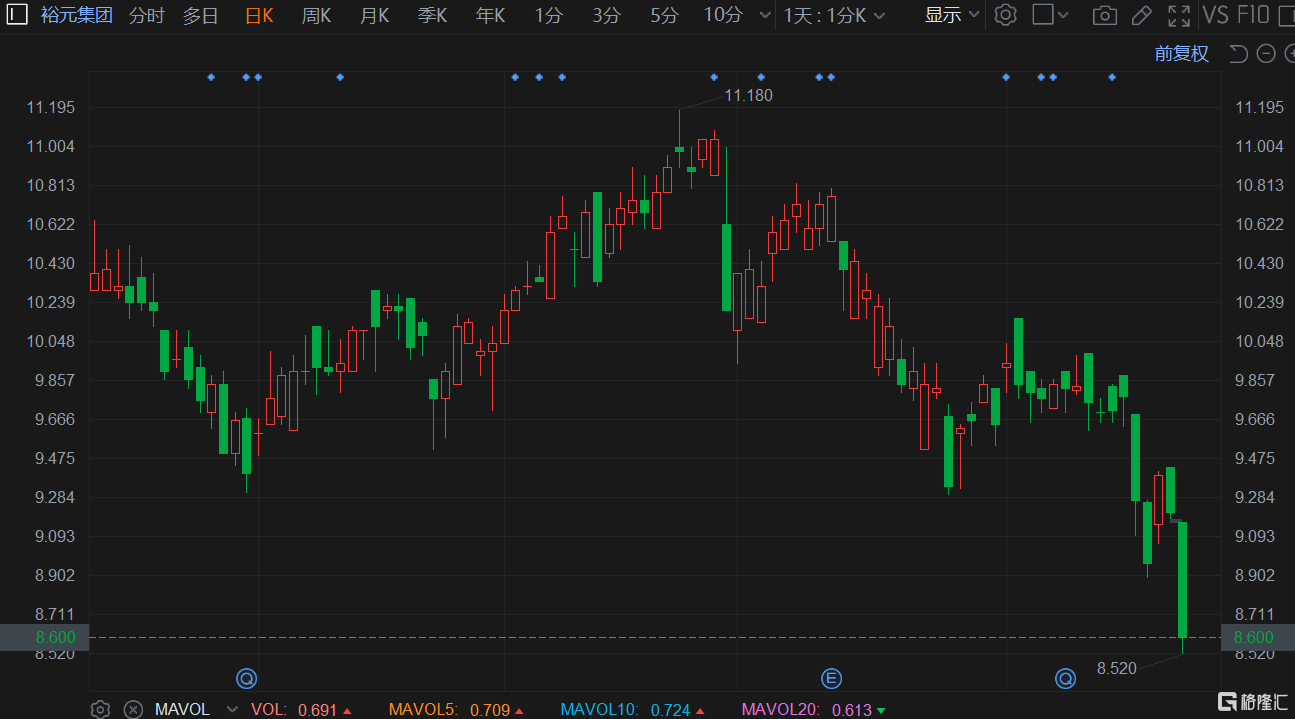Select the 5分 five-minute chart tab
The image size is (1295, 719).
pos(664,15)
